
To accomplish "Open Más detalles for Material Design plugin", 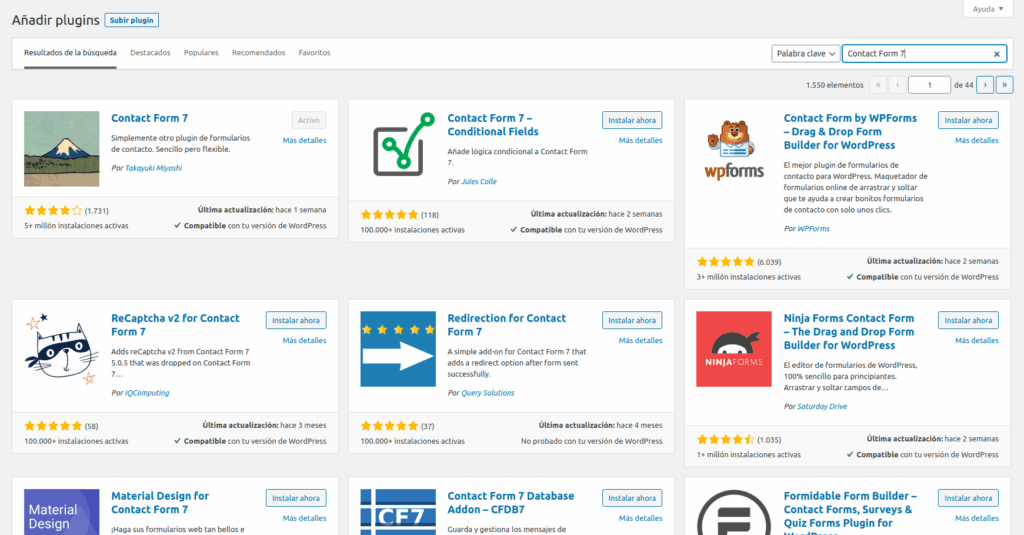I will click(x=304, y=518).
